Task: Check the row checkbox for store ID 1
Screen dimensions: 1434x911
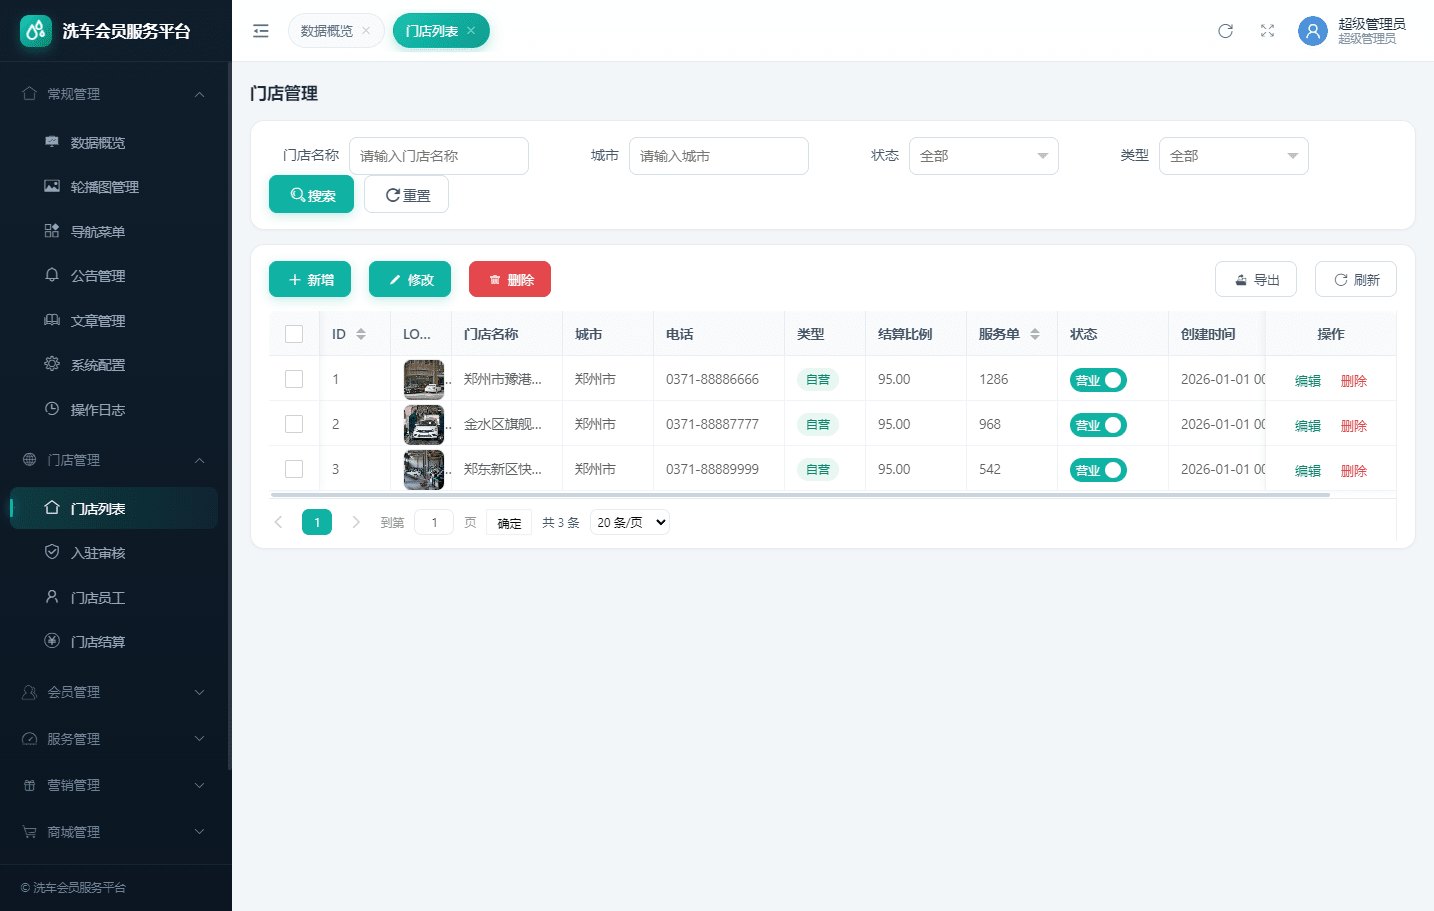Action: coord(294,379)
